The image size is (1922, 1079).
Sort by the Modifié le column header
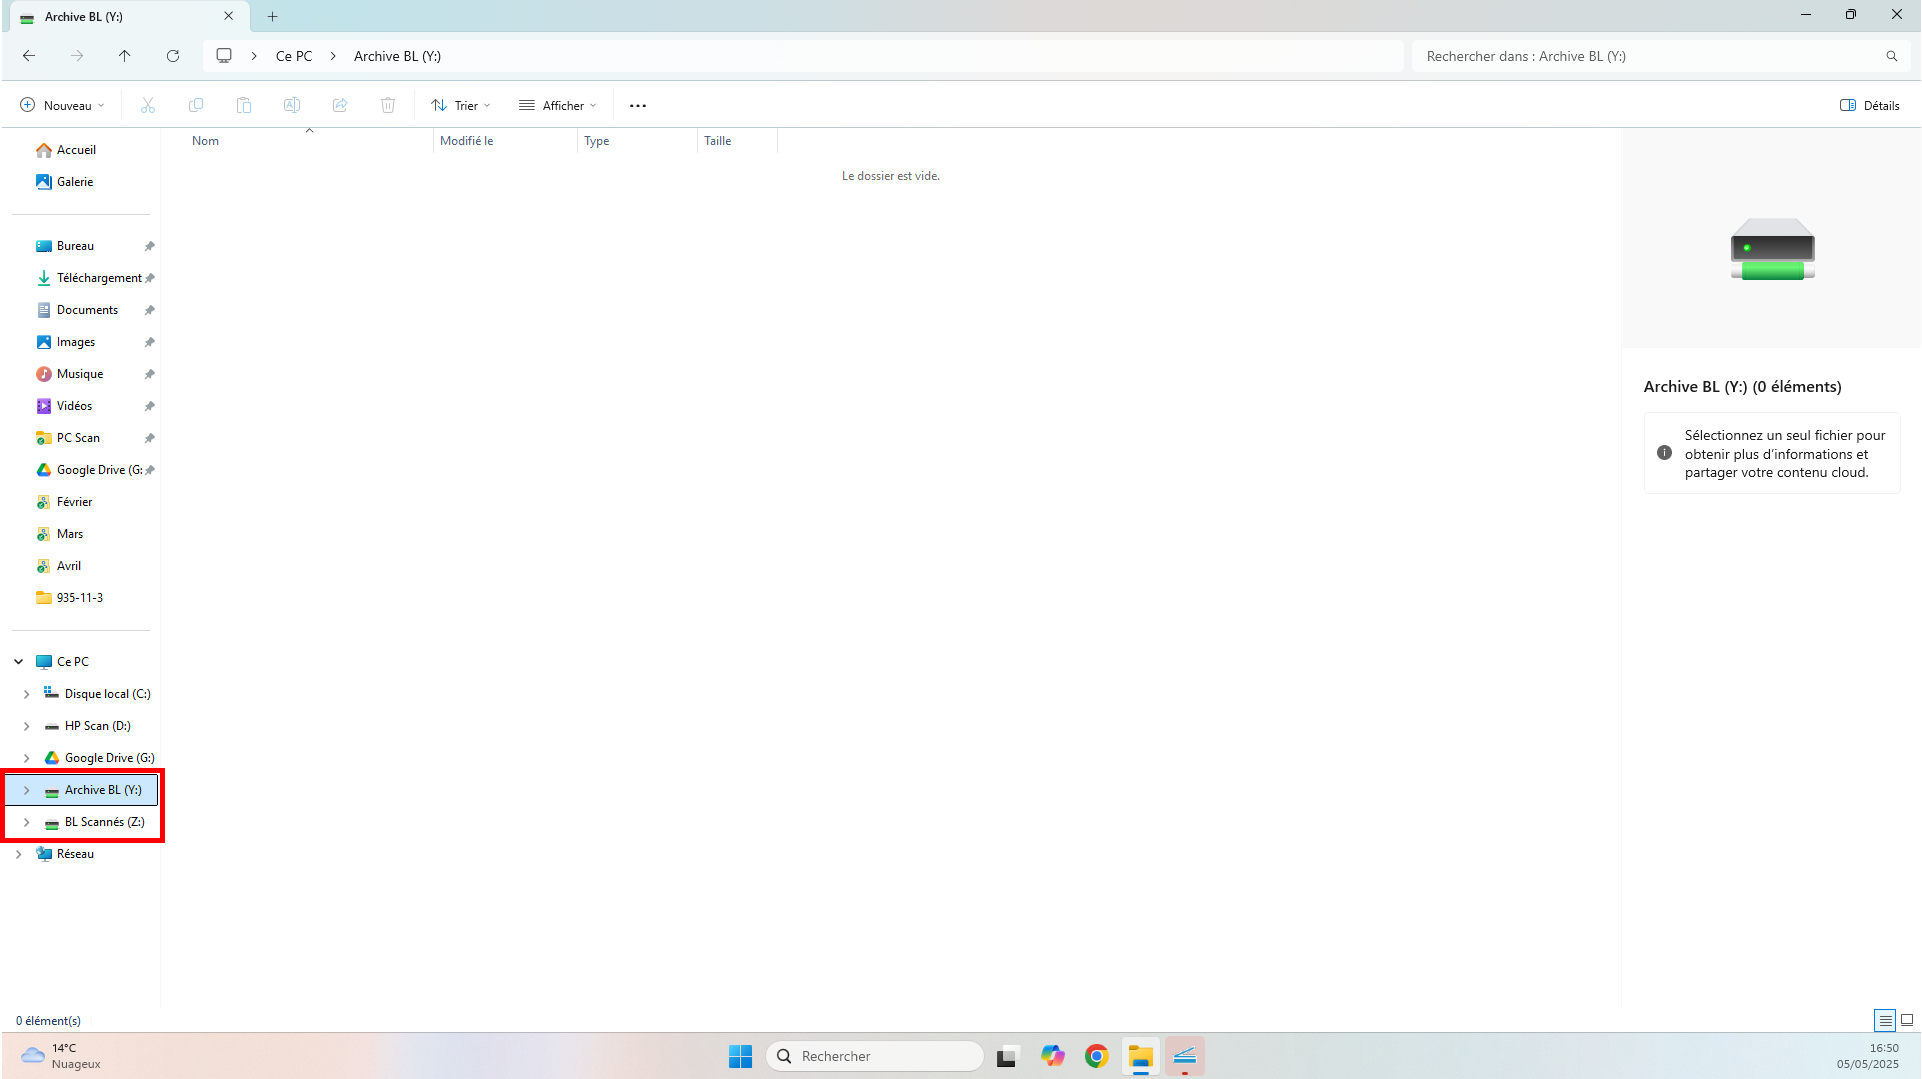(467, 141)
